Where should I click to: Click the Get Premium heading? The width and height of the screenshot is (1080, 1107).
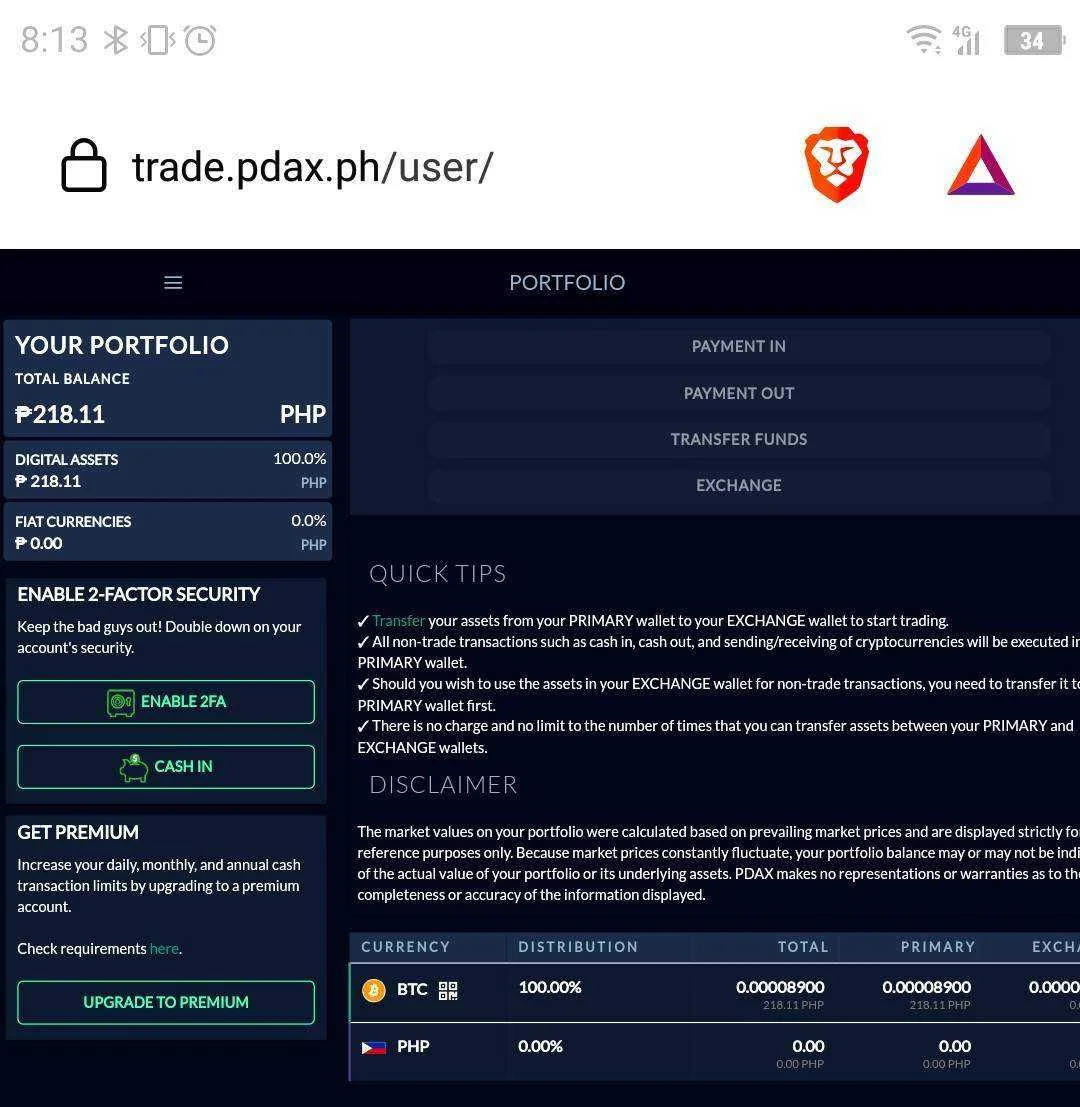click(78, 832)
